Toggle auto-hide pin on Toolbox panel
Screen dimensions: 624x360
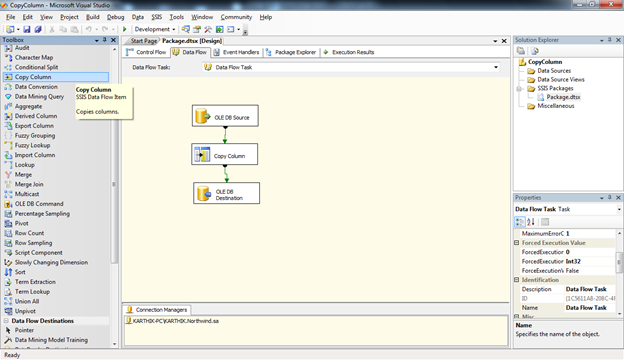(105, 40)
